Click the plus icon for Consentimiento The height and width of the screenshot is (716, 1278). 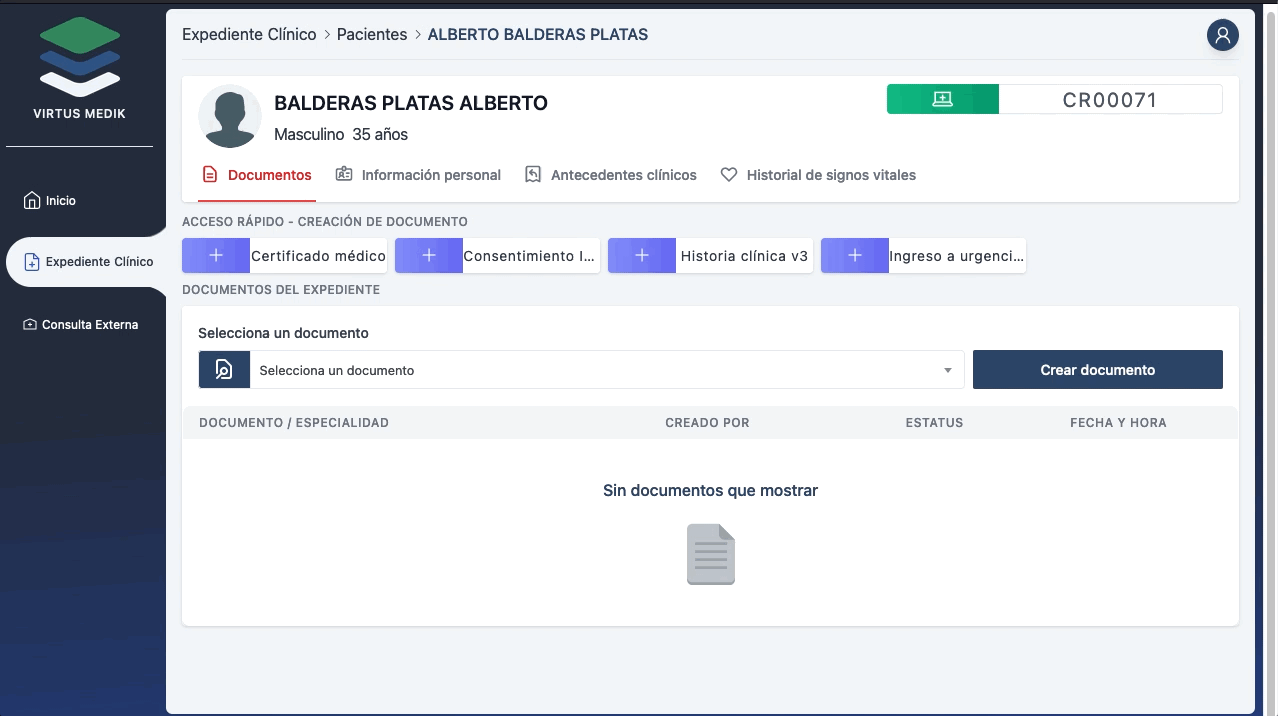point(429,256)
